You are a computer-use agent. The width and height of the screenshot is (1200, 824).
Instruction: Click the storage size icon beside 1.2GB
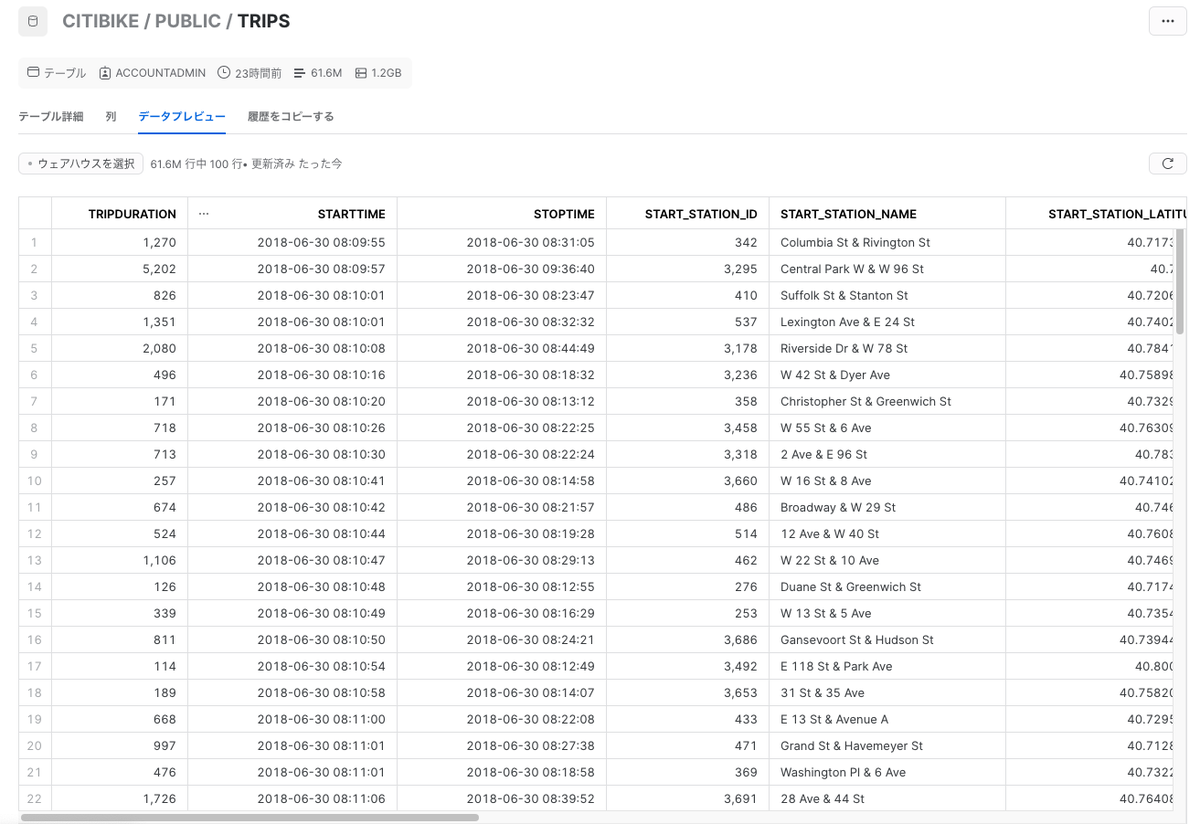pyautogui.click(x=361, y=73)
